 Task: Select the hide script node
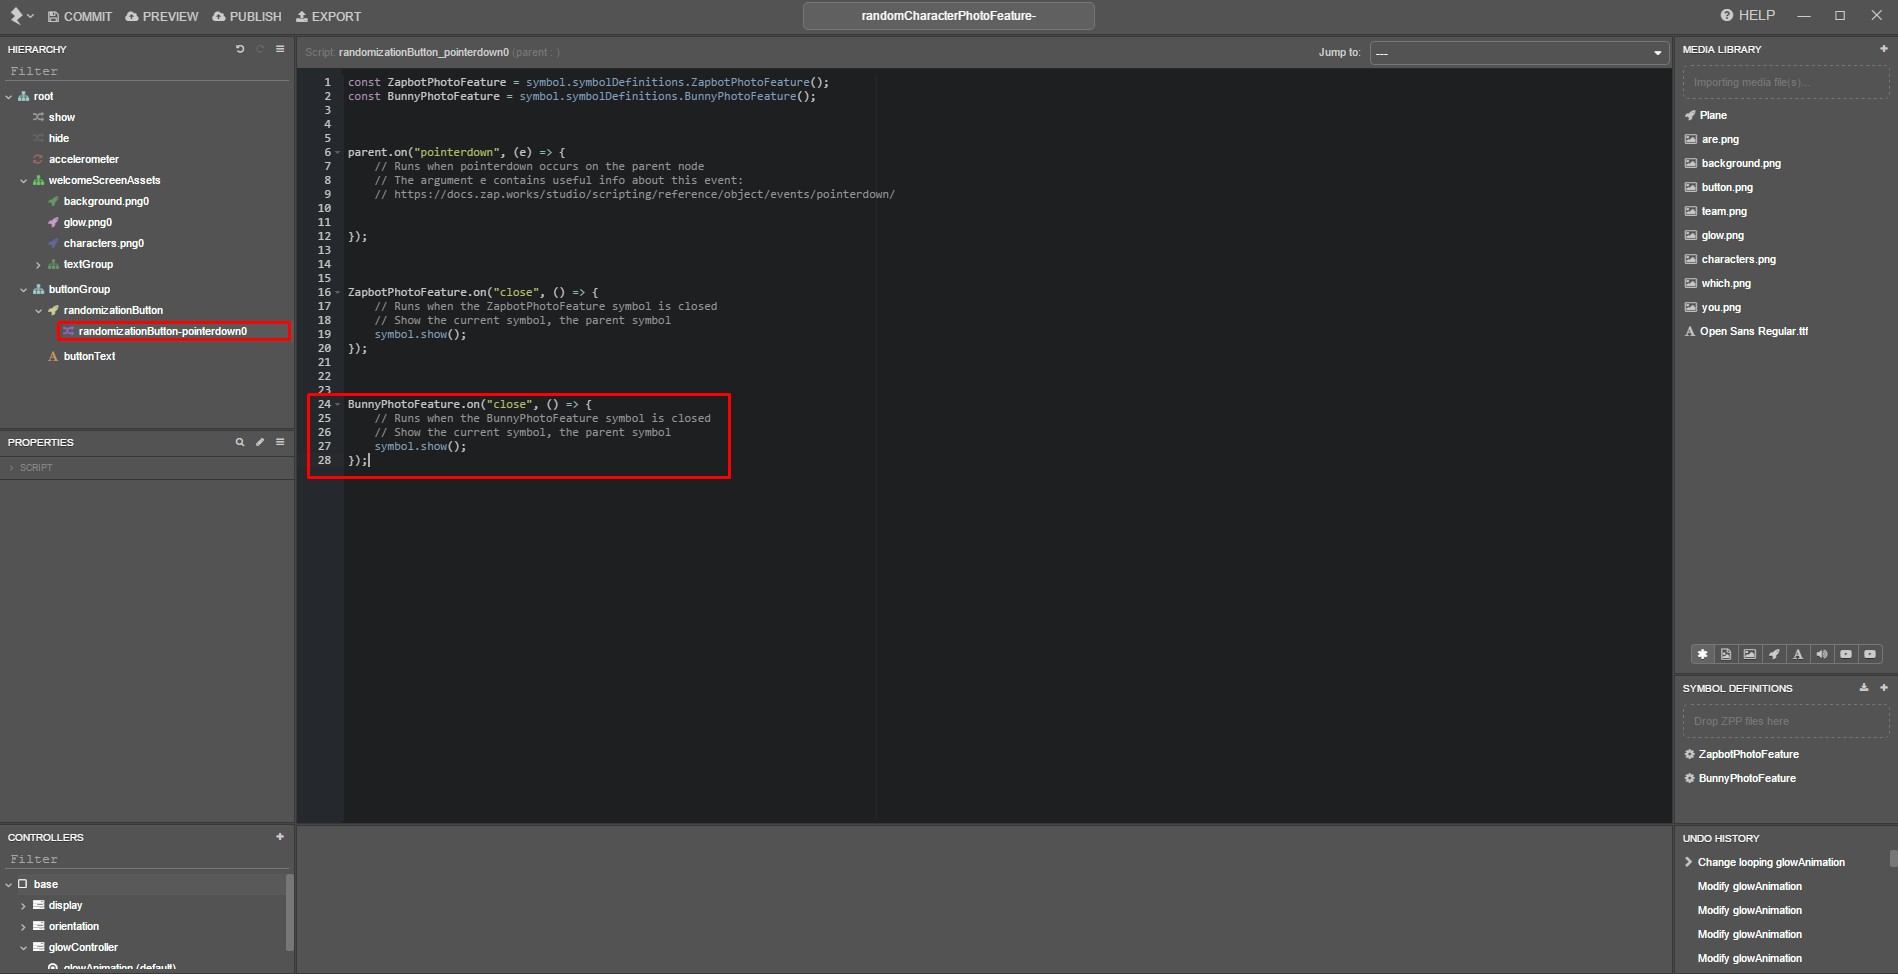tap(59, 138)
